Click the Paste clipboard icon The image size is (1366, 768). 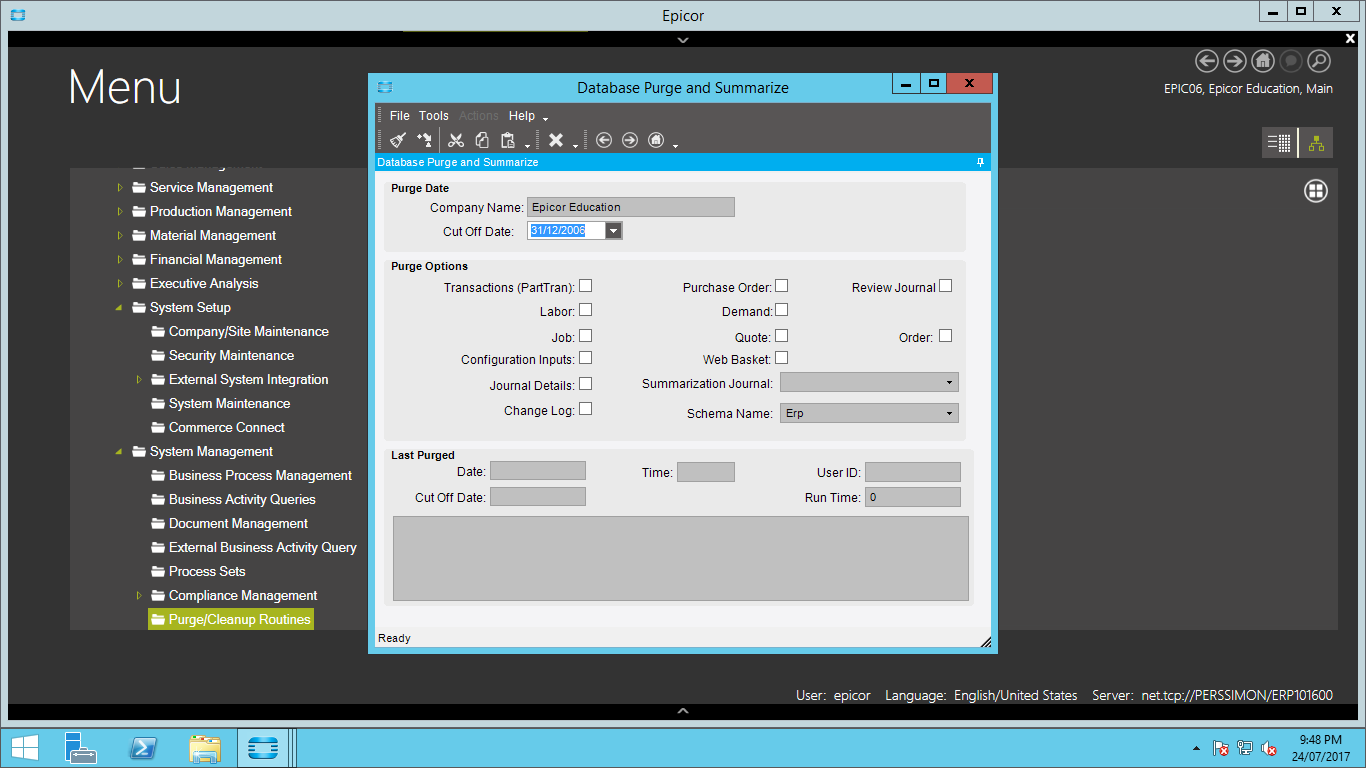coord(508,140)
